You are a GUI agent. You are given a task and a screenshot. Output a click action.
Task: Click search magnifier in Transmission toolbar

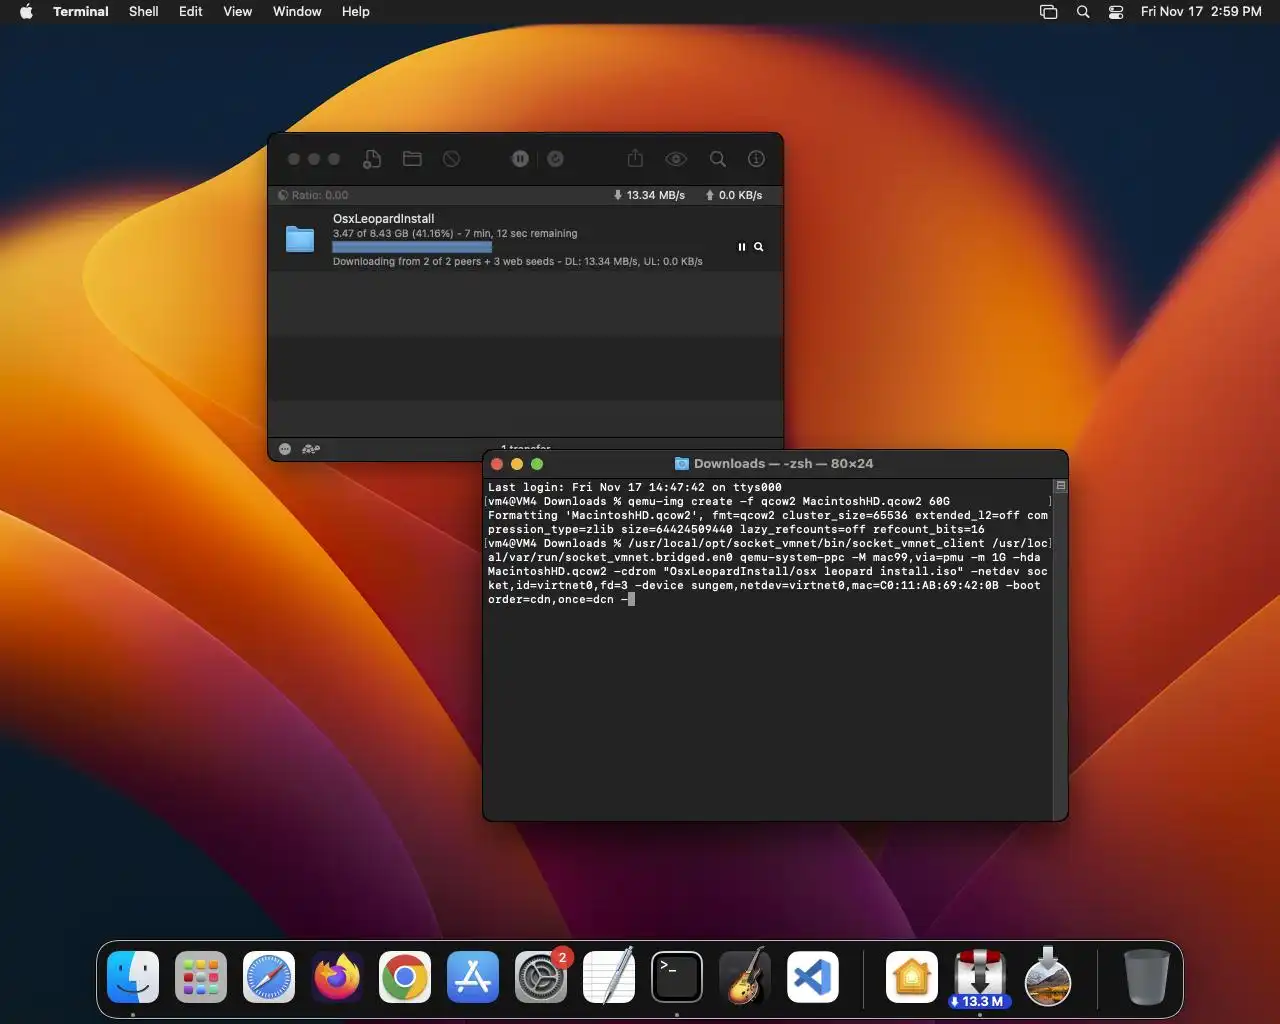718,159
